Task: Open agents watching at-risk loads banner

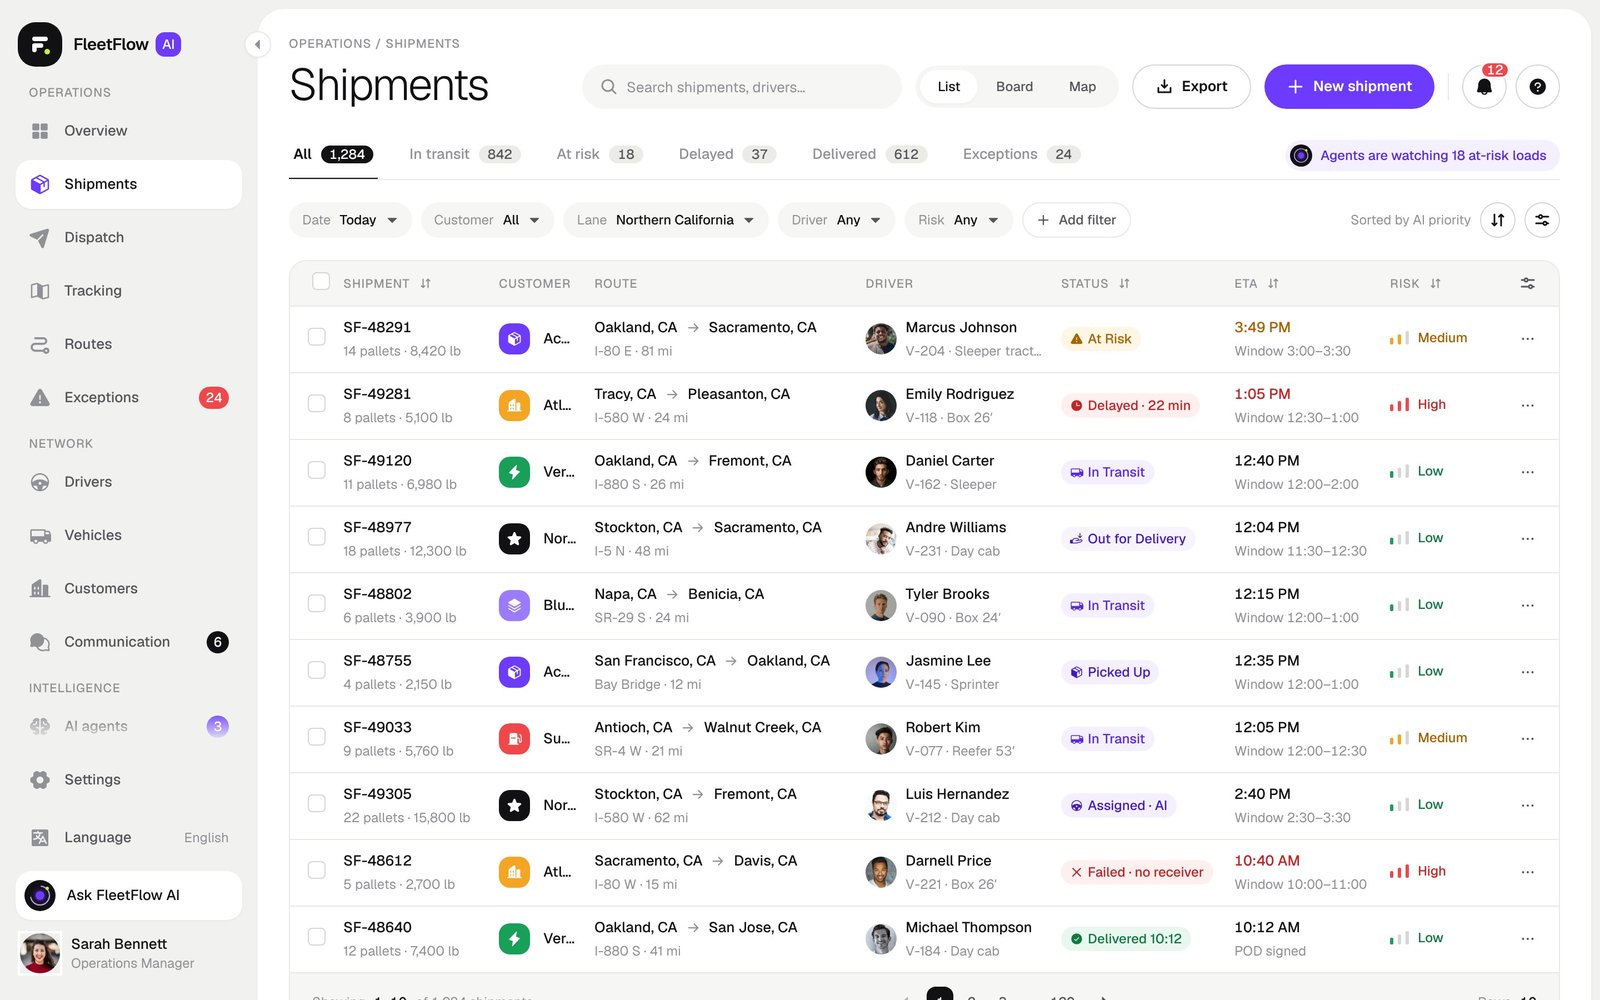Action: point(1423,156)
